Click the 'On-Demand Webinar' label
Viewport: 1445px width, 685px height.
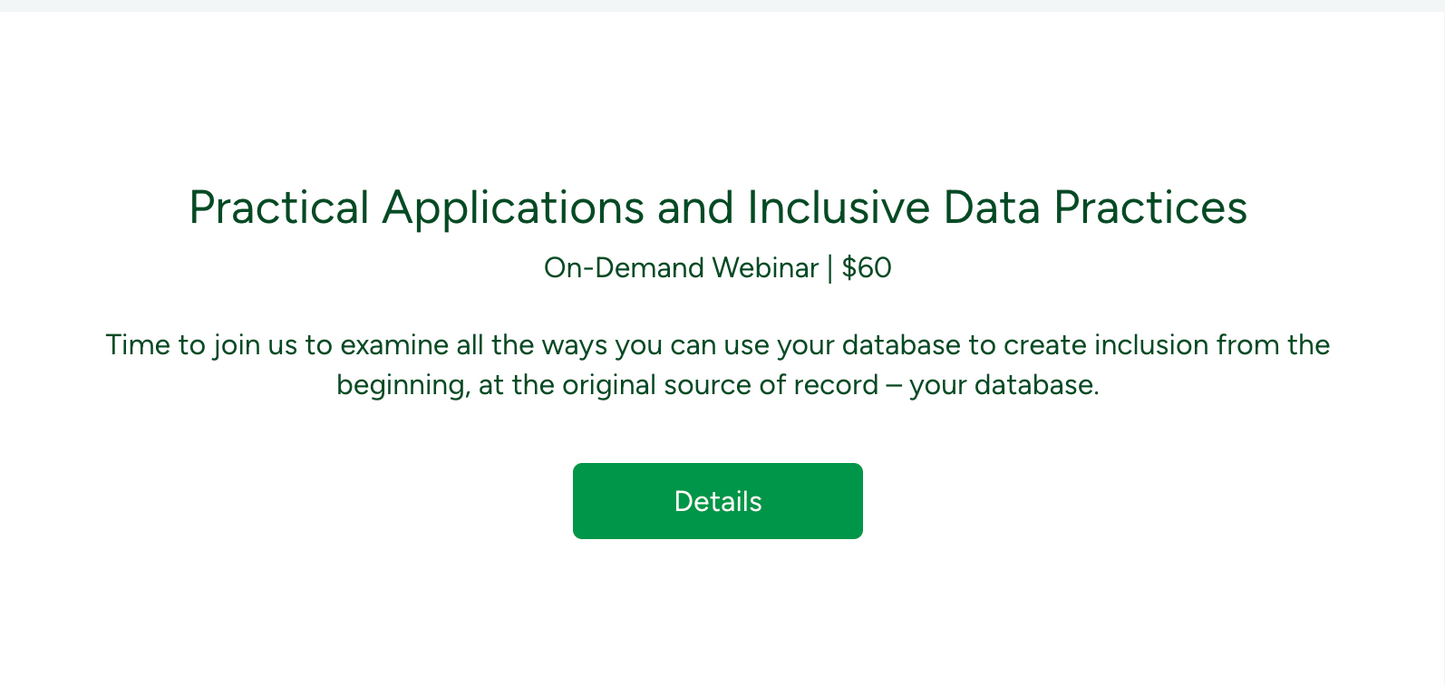pos(680,267)
